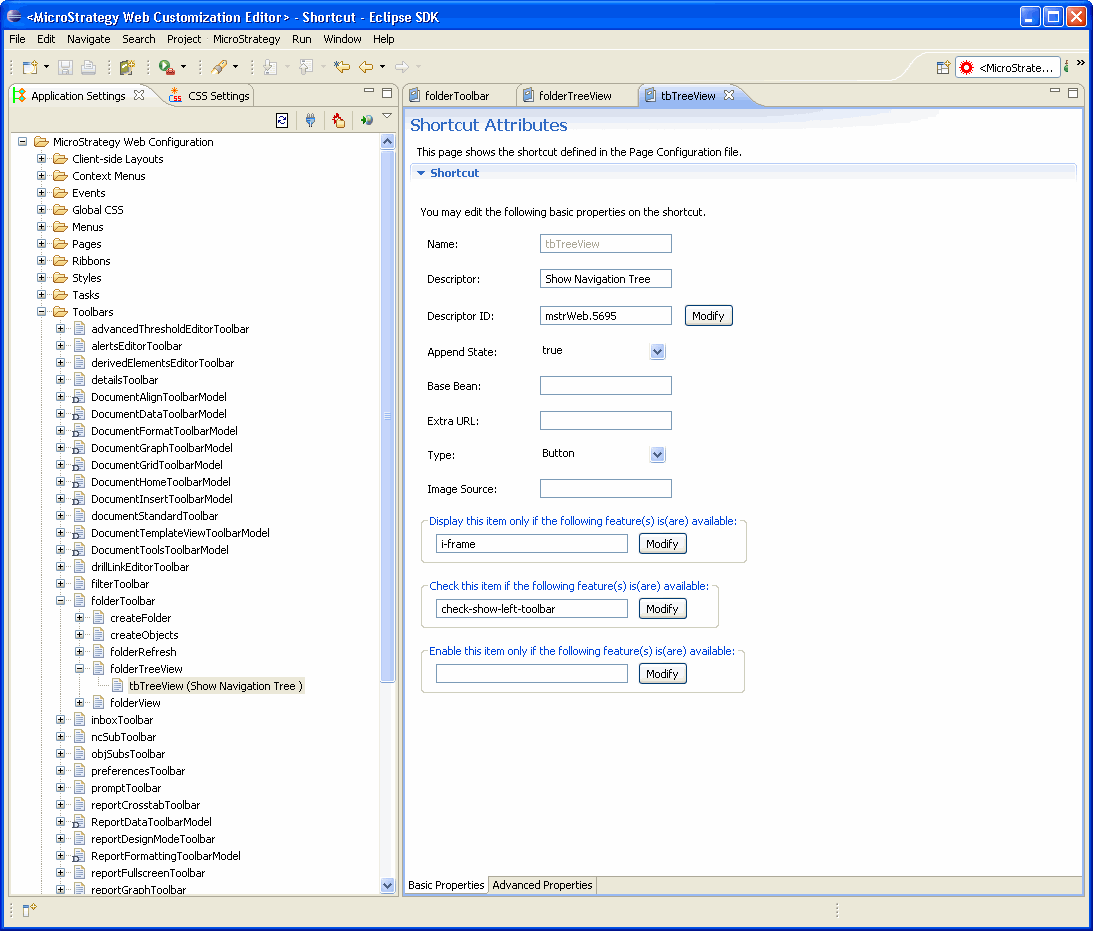Click the plug connection icon in Application Settings

coord(310,121)
